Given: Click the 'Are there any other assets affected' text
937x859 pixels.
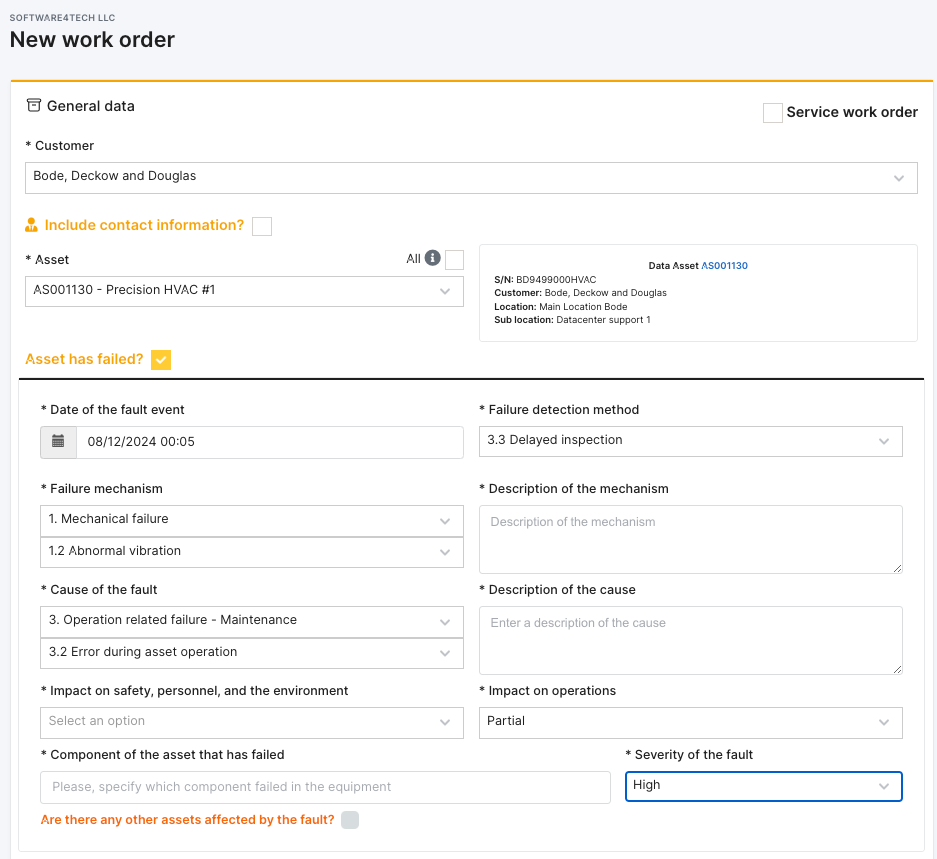Looking at the screenshot, I should coord(187,820).
